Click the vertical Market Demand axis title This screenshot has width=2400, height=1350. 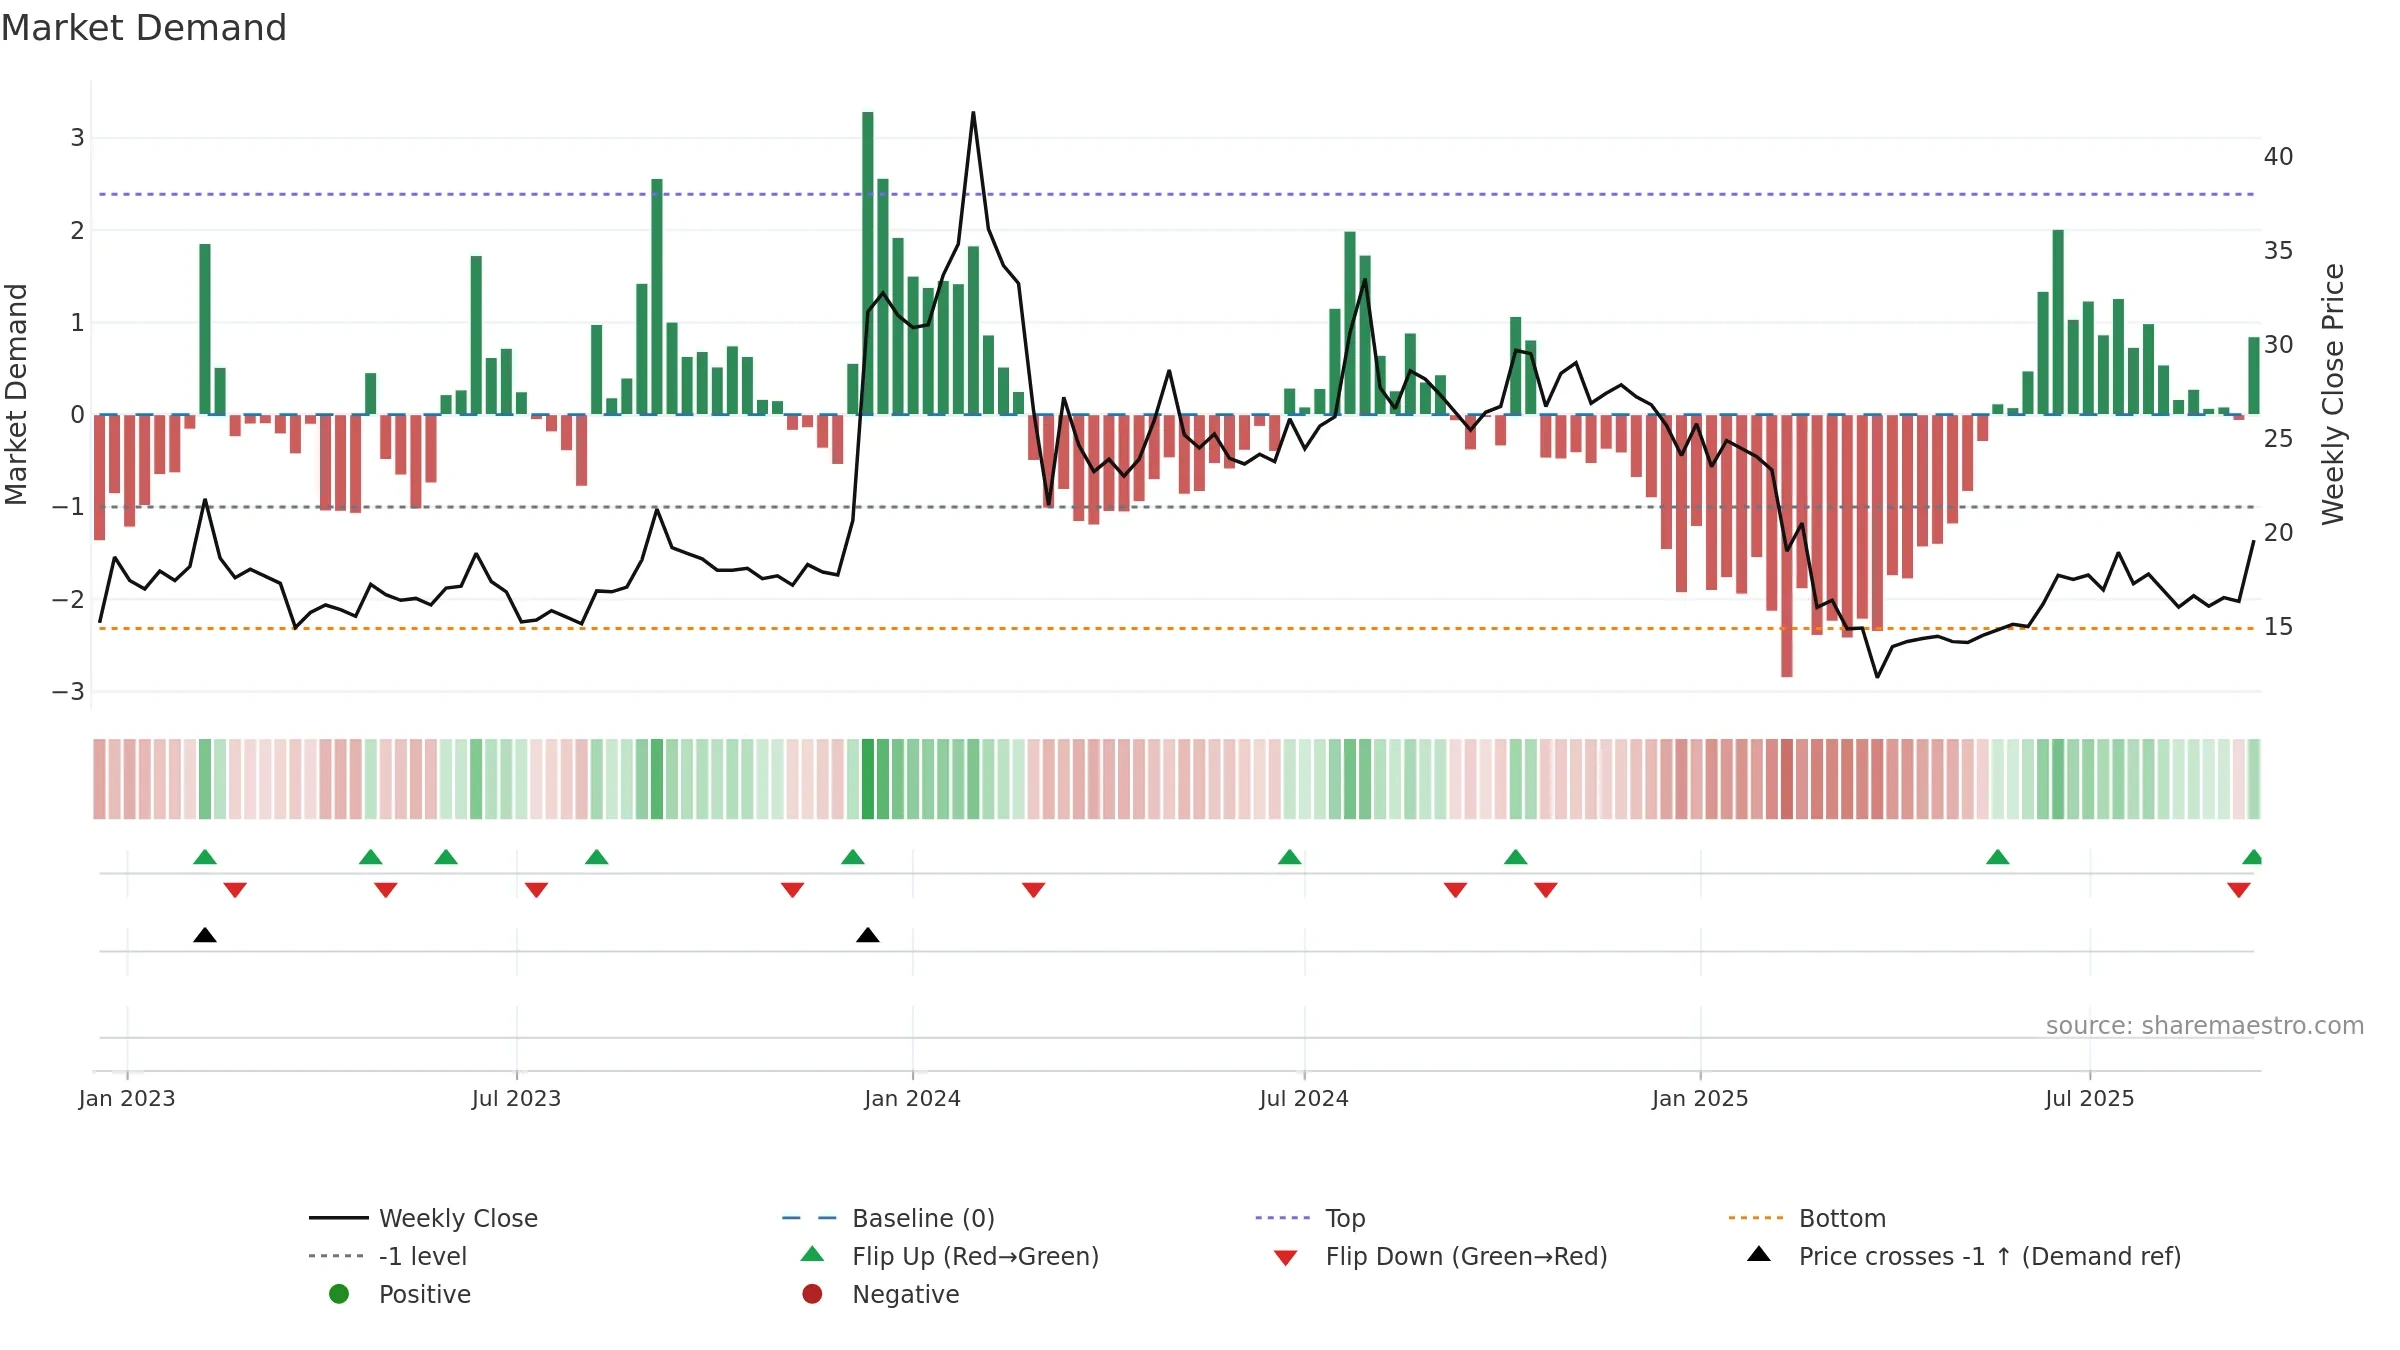point(16,394)
